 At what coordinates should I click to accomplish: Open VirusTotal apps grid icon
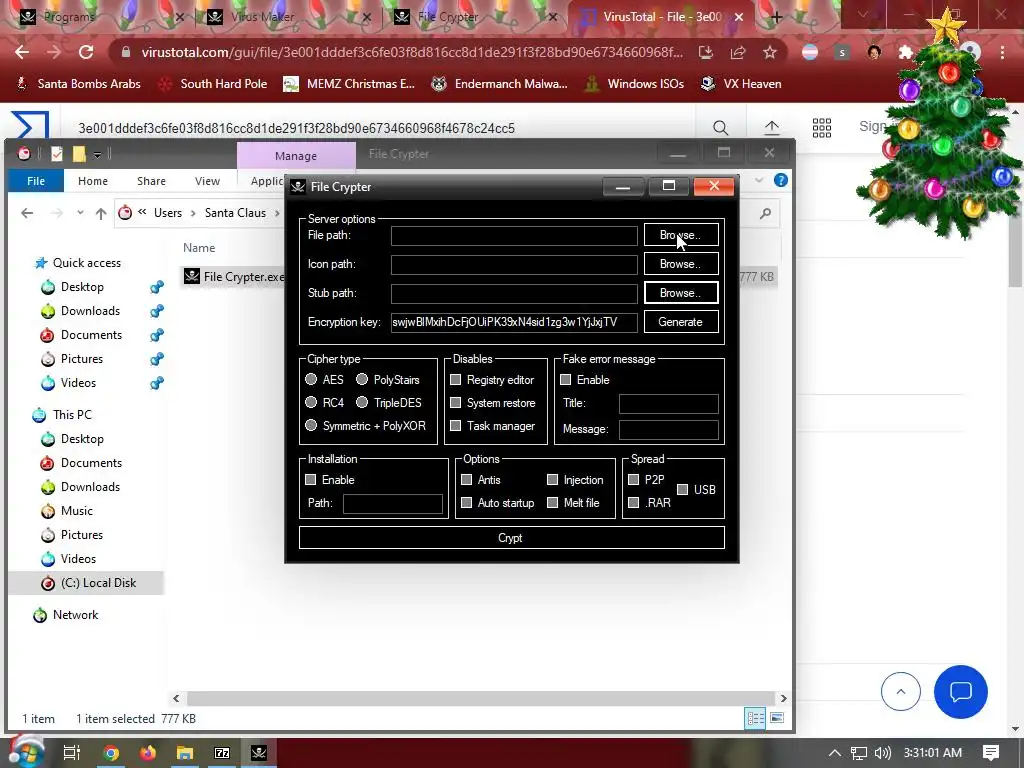[x=822, y=127]
